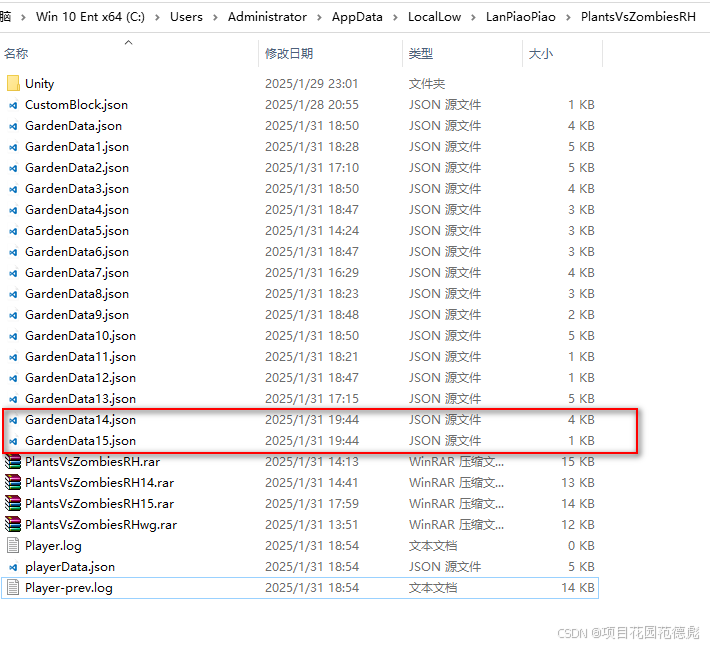The image size is (710, 646).
Task: Select file name PlantsVsZombiesRH.rar
Action: click(x=92, y=462)
